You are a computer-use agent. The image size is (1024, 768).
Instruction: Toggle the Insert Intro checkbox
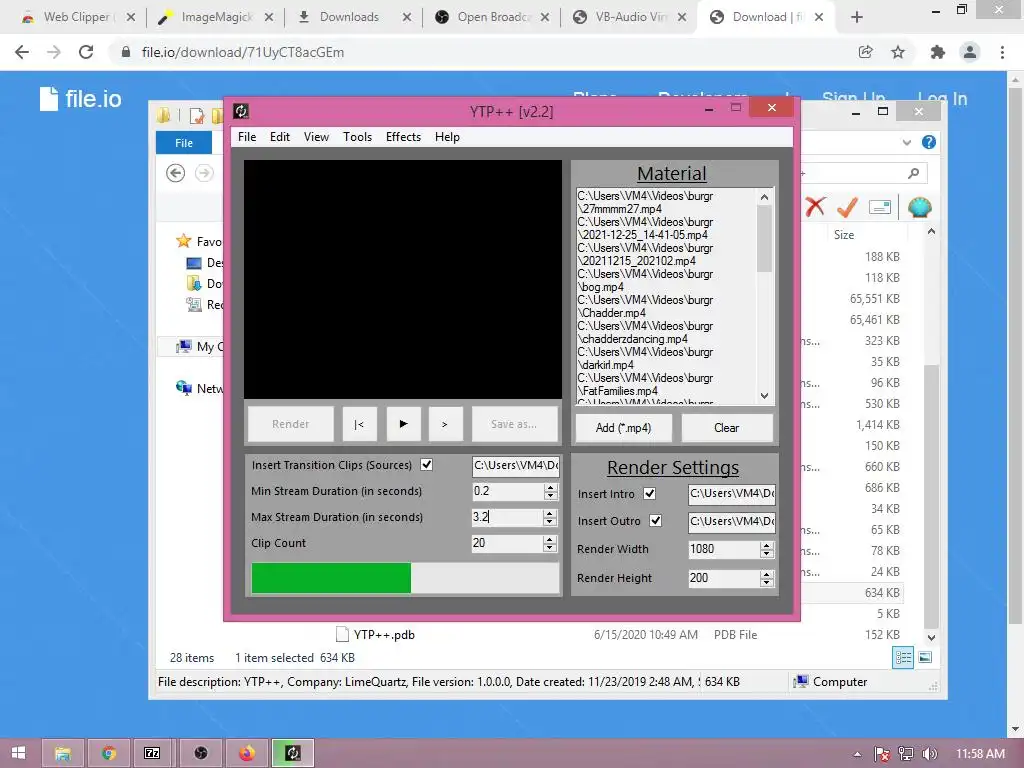(x=649, y=493)
